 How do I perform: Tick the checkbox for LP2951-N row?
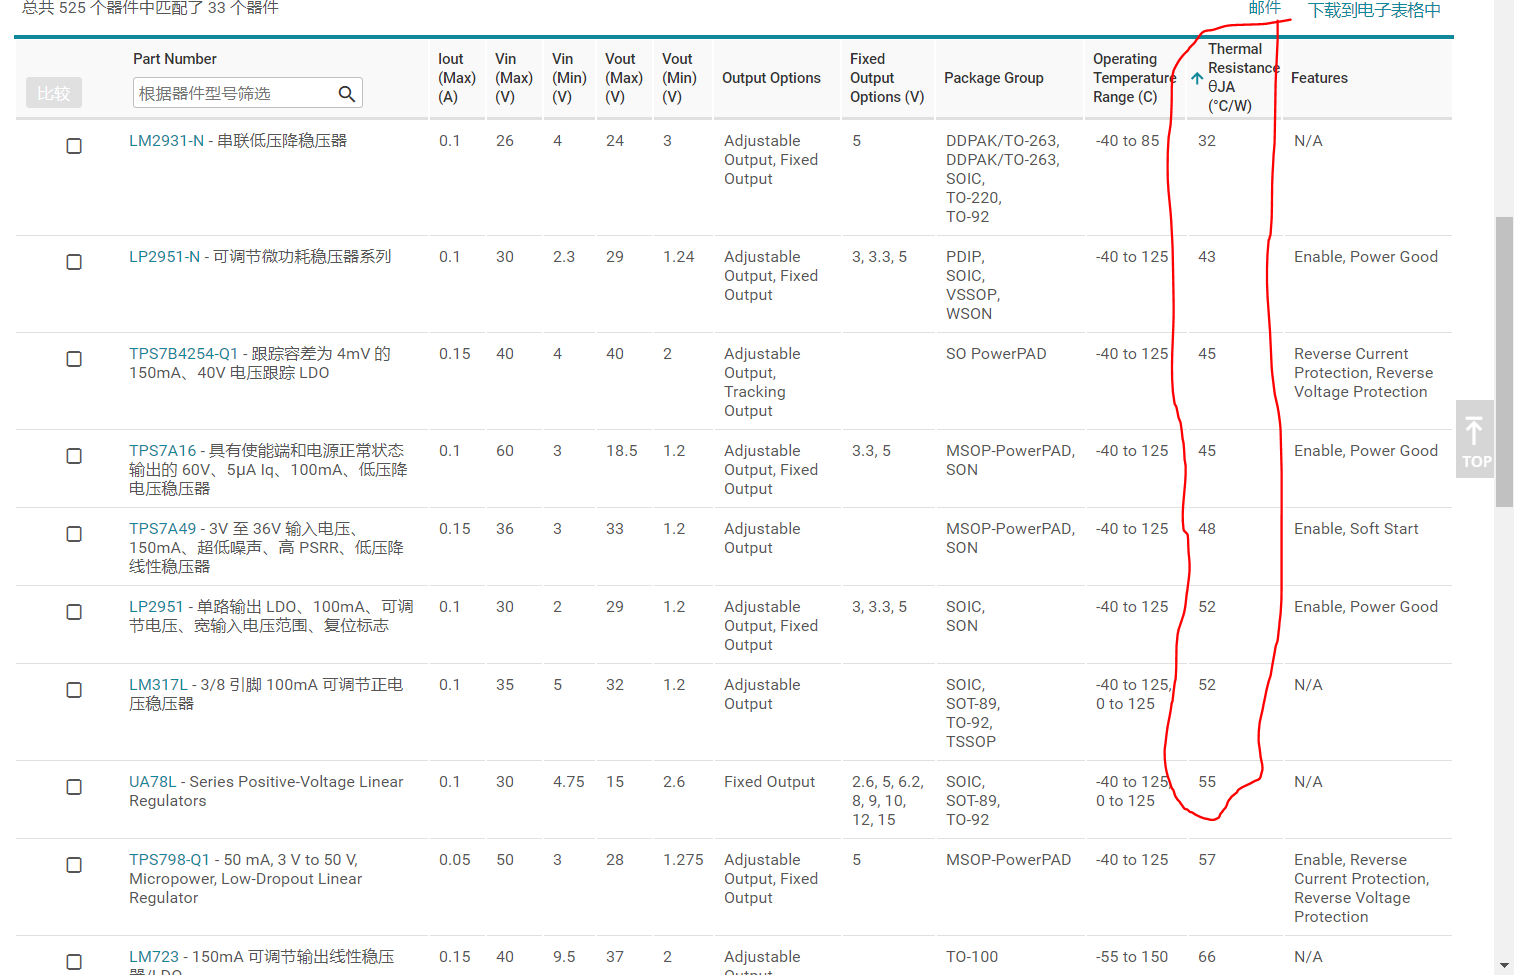click(74, 262)
